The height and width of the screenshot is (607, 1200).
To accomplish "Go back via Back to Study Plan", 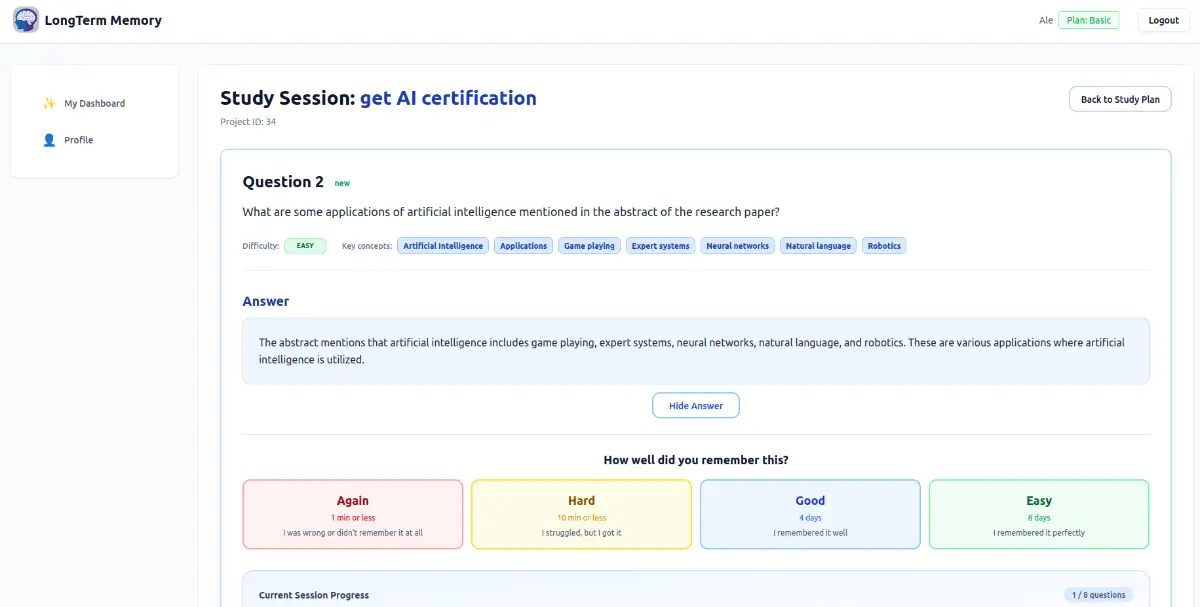I will pyautogui.click(x=1120, y=99).
